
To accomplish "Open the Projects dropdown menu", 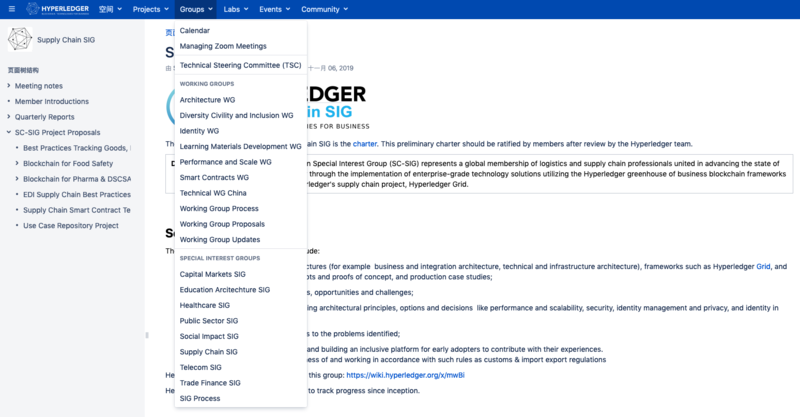I will [150, 9].
